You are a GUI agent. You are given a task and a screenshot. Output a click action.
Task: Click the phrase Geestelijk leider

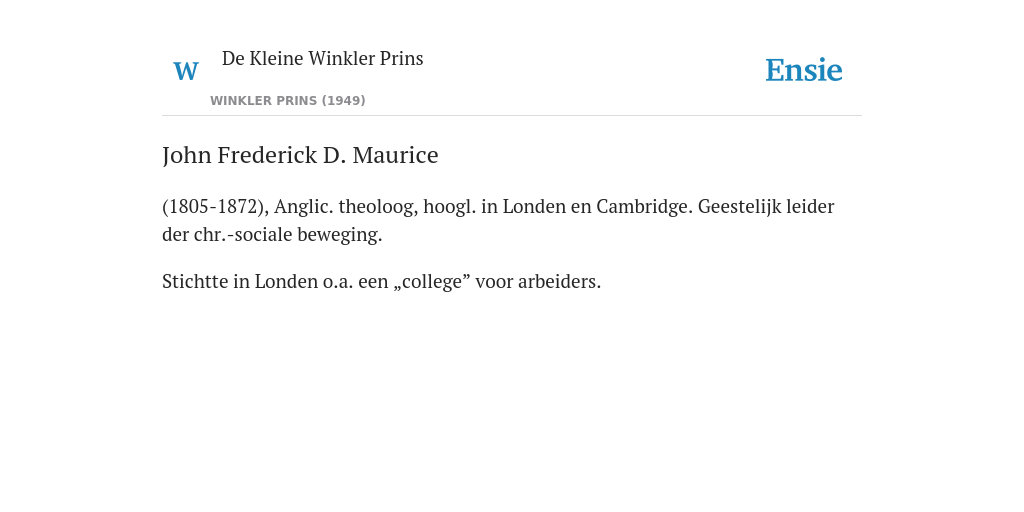(766, 206)
